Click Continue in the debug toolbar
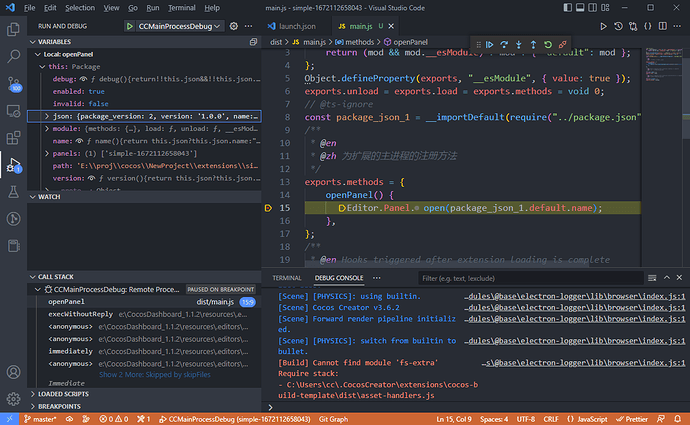The image size is (690, 425). click(490, 45)
